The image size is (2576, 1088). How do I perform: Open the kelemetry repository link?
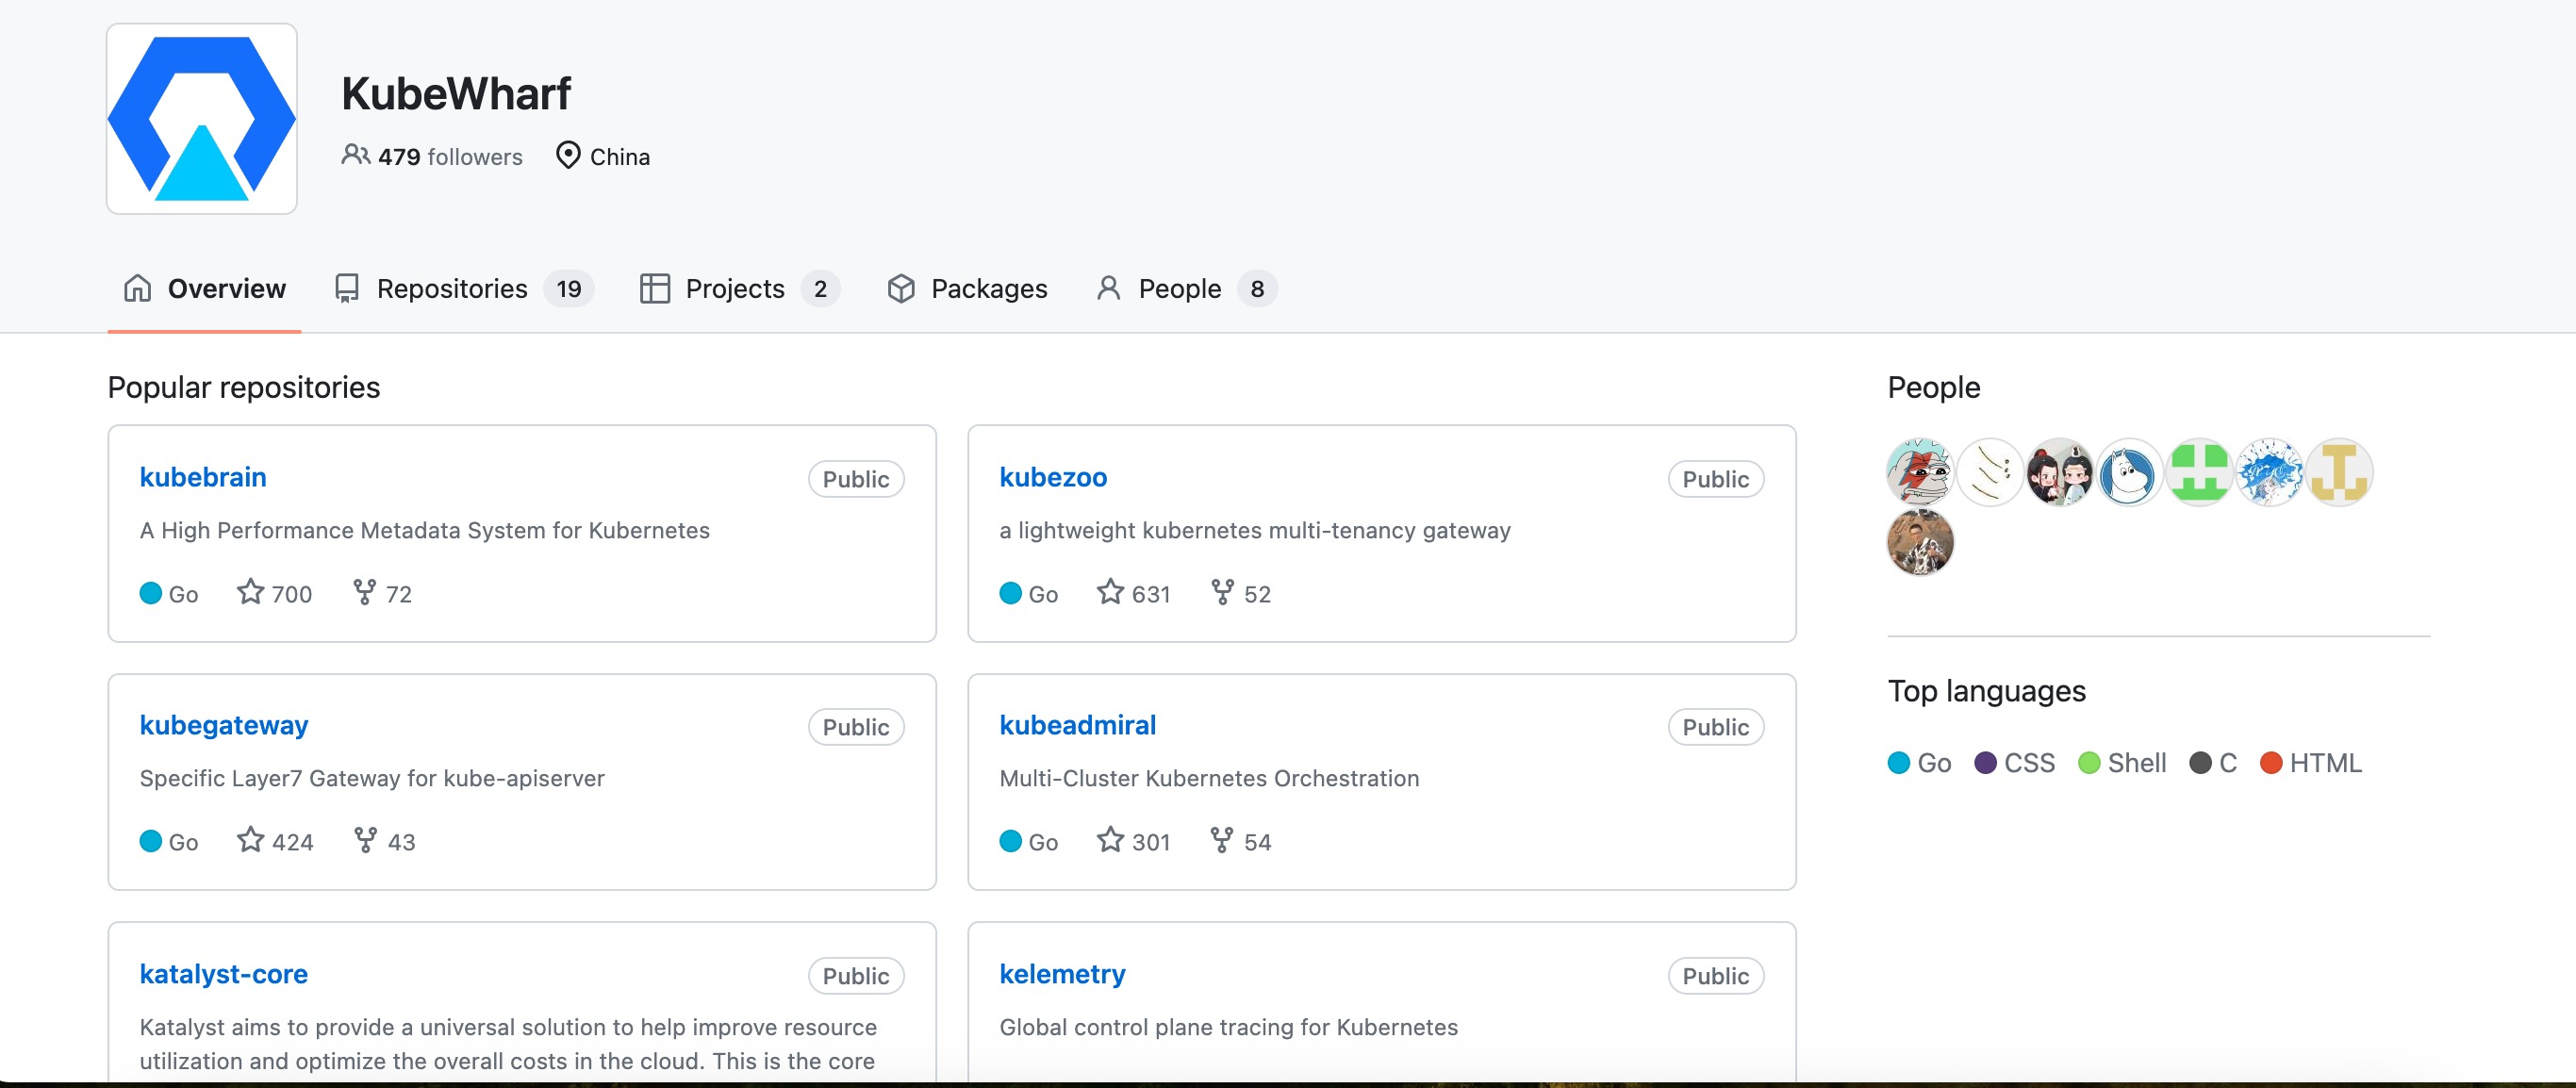(x=1062, y=974)
